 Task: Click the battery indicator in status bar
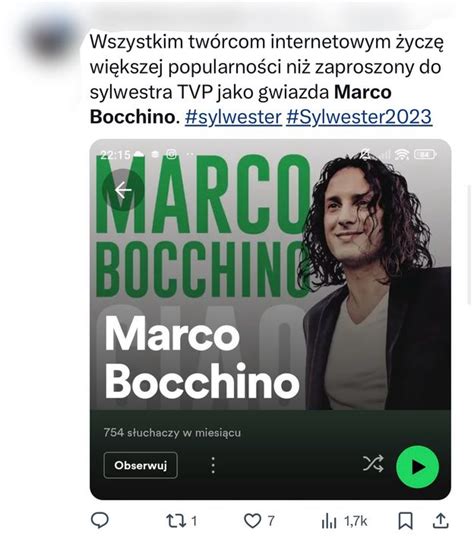(425, 155)
